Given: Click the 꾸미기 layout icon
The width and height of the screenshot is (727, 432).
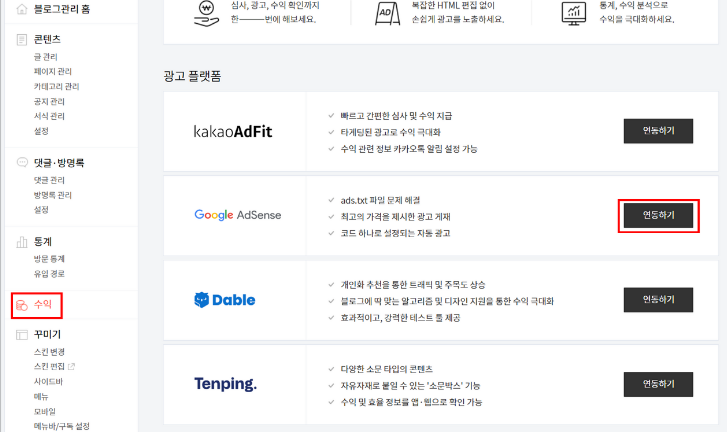Looking at the screenshot, I should (x=22, y=335).
